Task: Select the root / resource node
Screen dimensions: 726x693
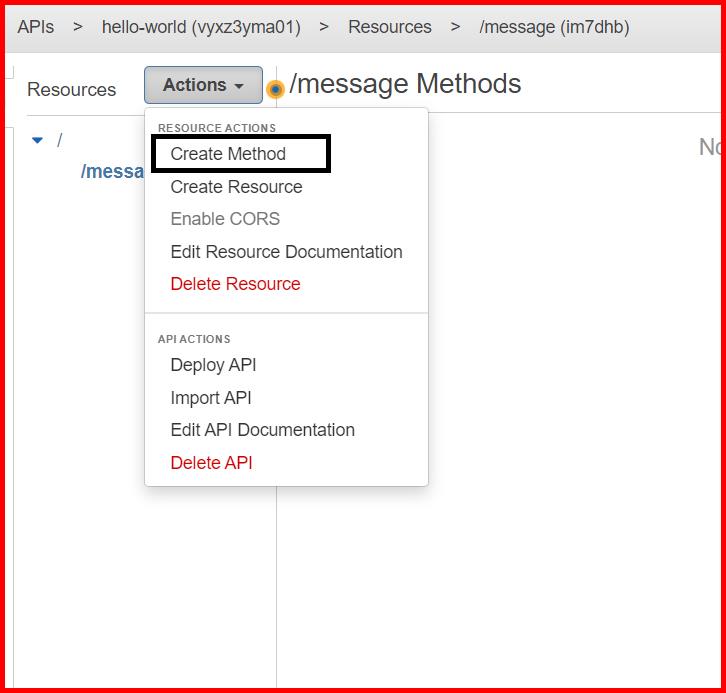Action: 59,140
